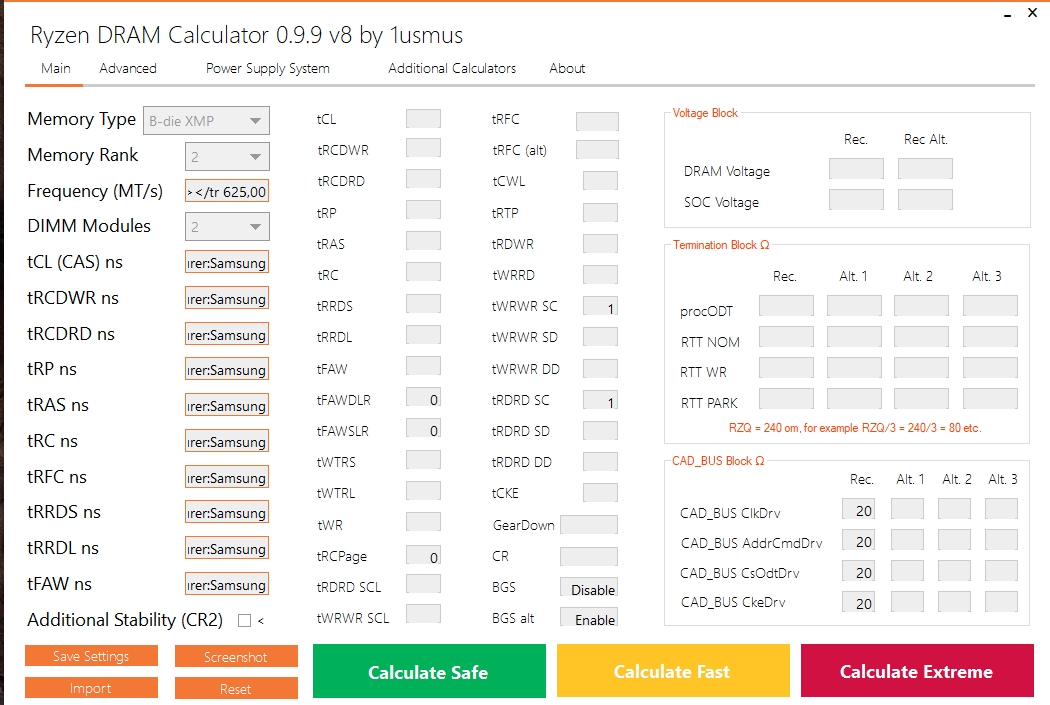Image resolution: width=1050 pixels, height=705 pixels.
Task: Click the BGS alt Enable field
Action: [x=589, y=617]
